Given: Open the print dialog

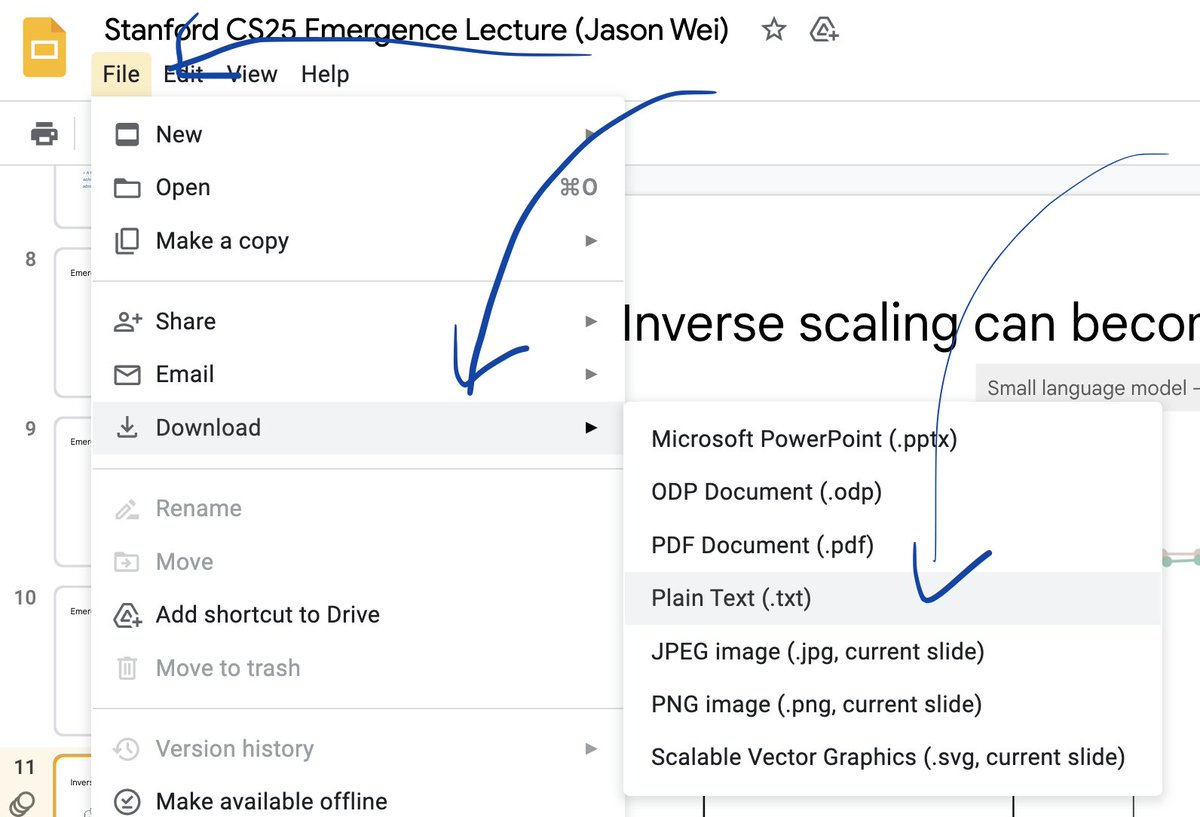Looking at the screenshot, I should pos(42,133).
